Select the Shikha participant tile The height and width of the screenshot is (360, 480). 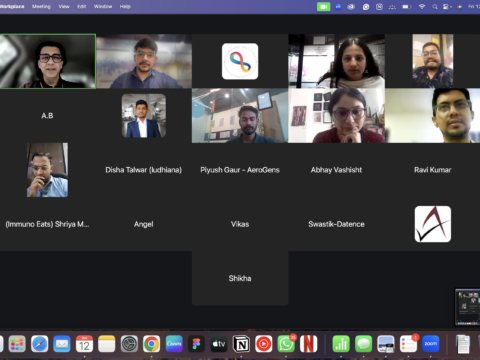(240, 278)
